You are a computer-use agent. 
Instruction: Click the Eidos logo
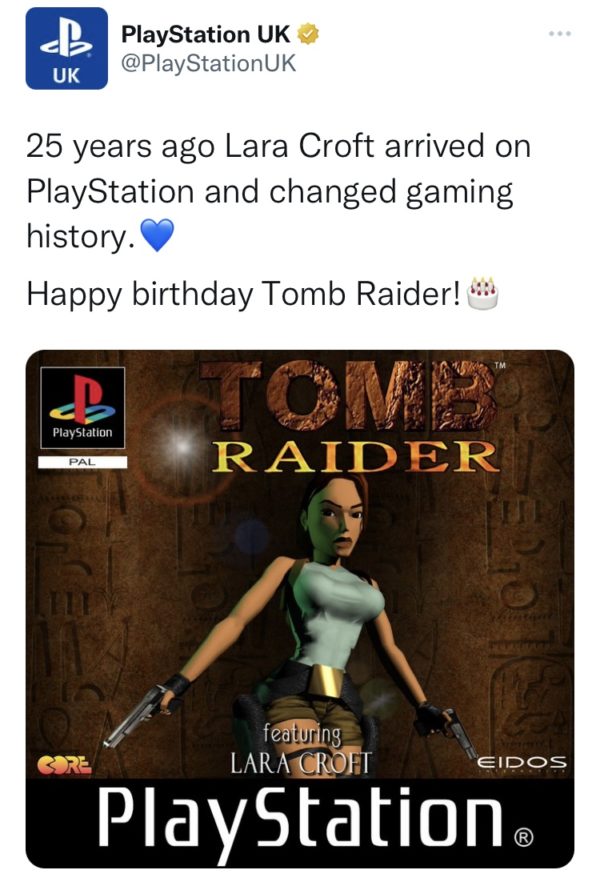tap(522, 761)
